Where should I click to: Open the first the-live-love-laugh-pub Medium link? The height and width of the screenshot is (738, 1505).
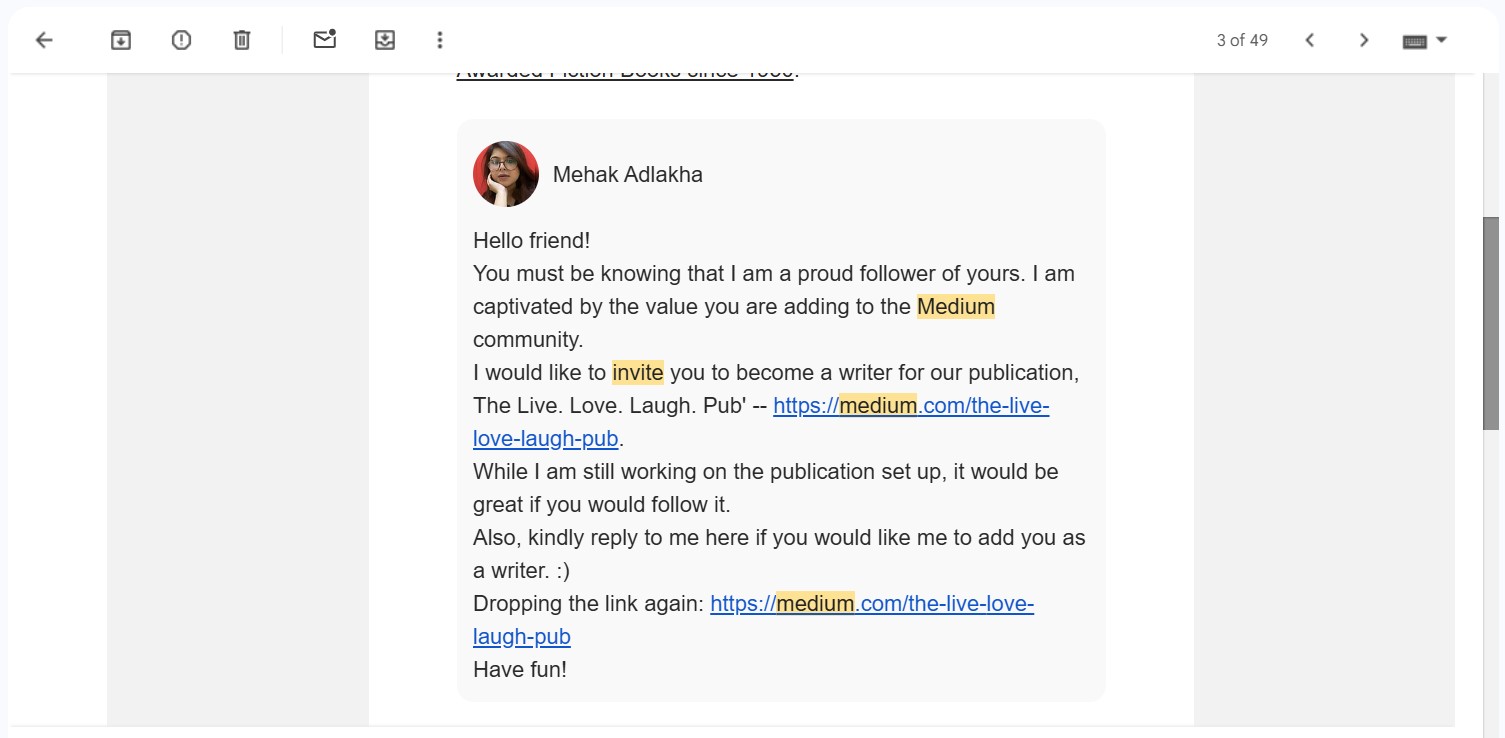click(910, 406)
